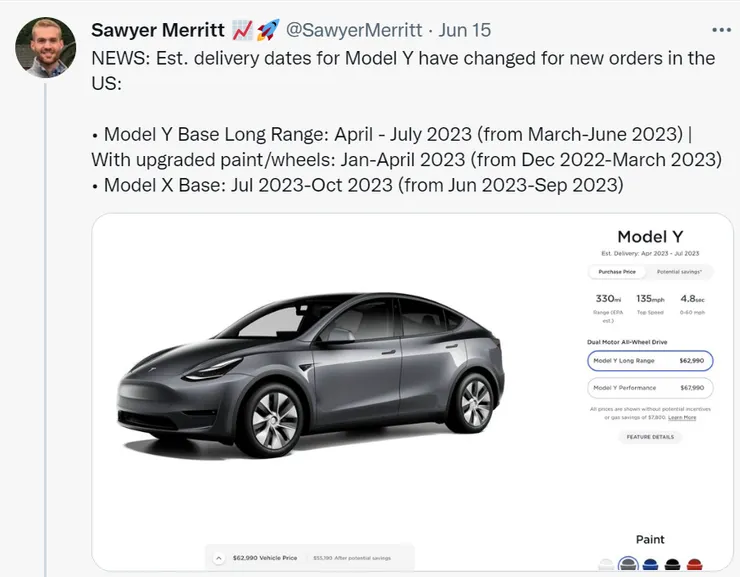Select Model Y Performance option
Screen dimensions: 740x577
click(649, 387)
